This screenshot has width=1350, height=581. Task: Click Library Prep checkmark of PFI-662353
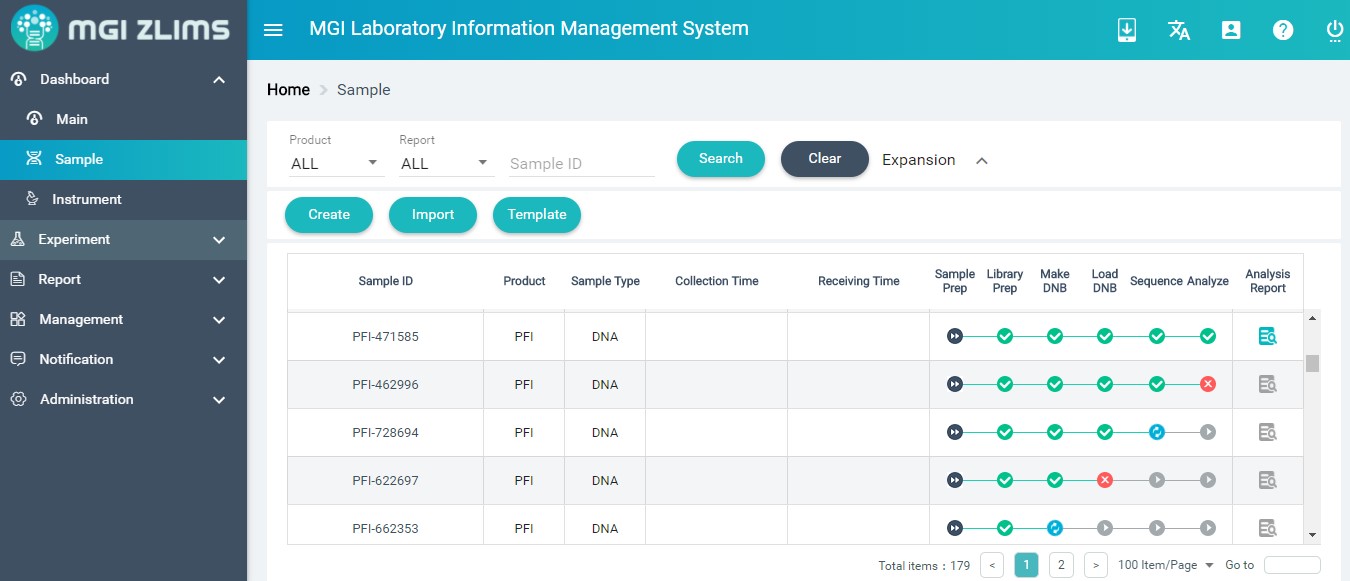1005,528
